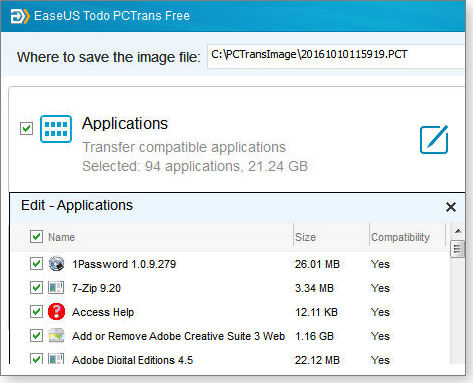Close the Edit - Applications panel
473x383 pixels.
tap(451, 207)
